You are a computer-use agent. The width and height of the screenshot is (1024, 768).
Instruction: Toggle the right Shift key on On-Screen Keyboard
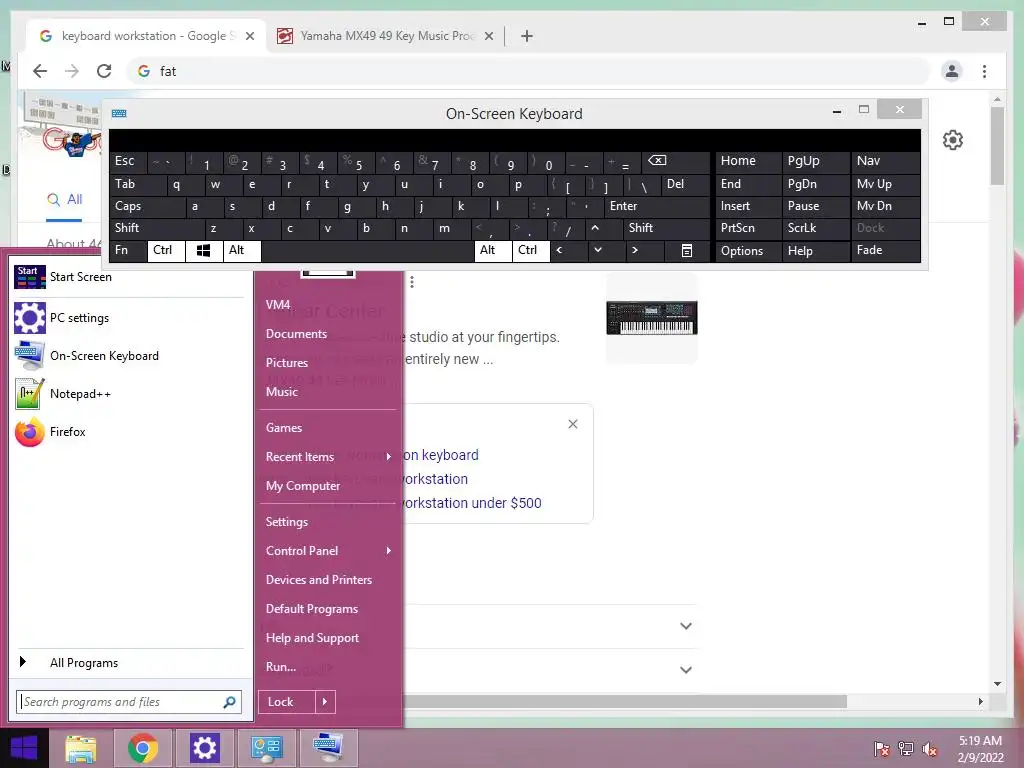pos(666,228)
